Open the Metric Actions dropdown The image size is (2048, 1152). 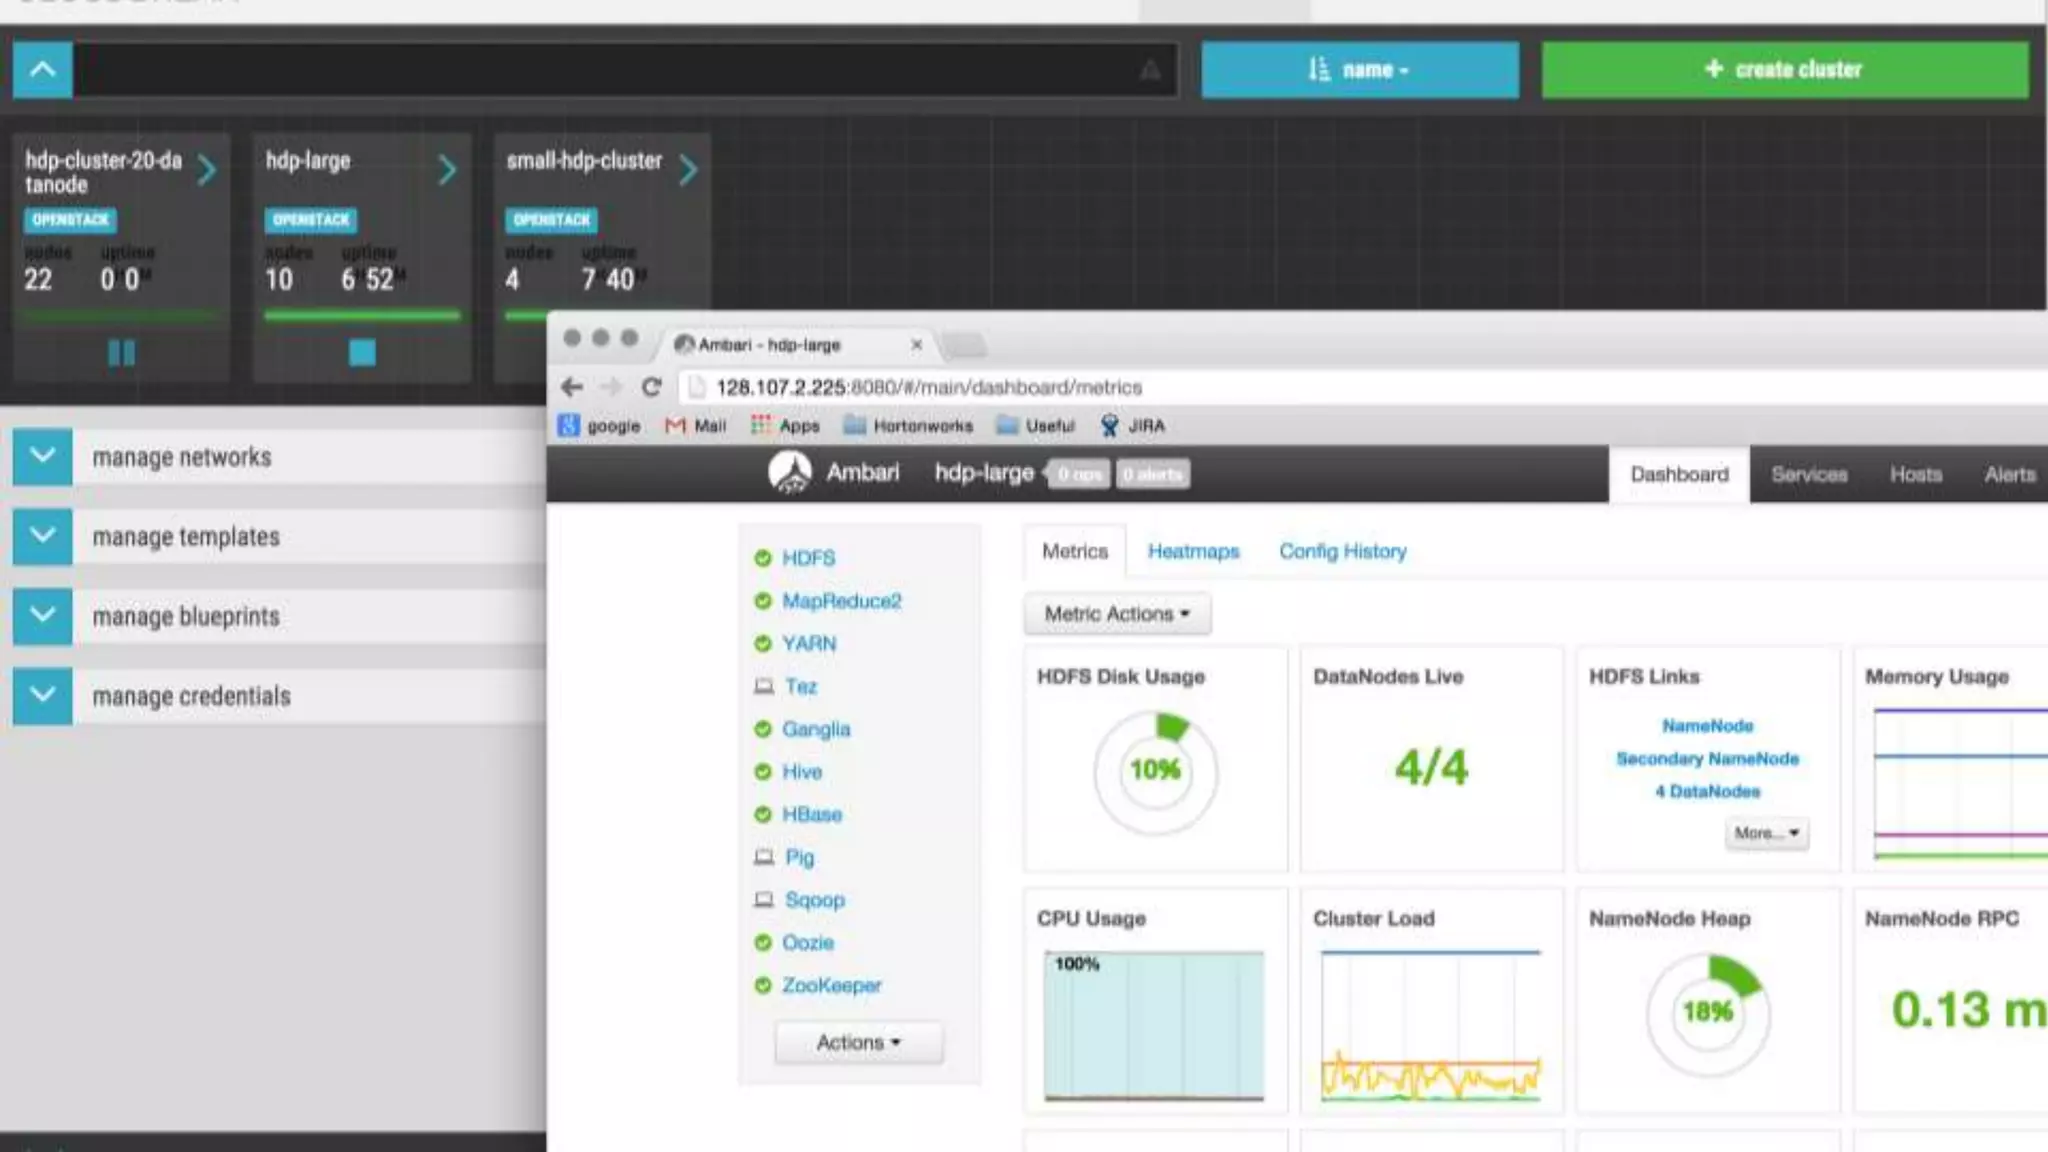coord(1116,614)
